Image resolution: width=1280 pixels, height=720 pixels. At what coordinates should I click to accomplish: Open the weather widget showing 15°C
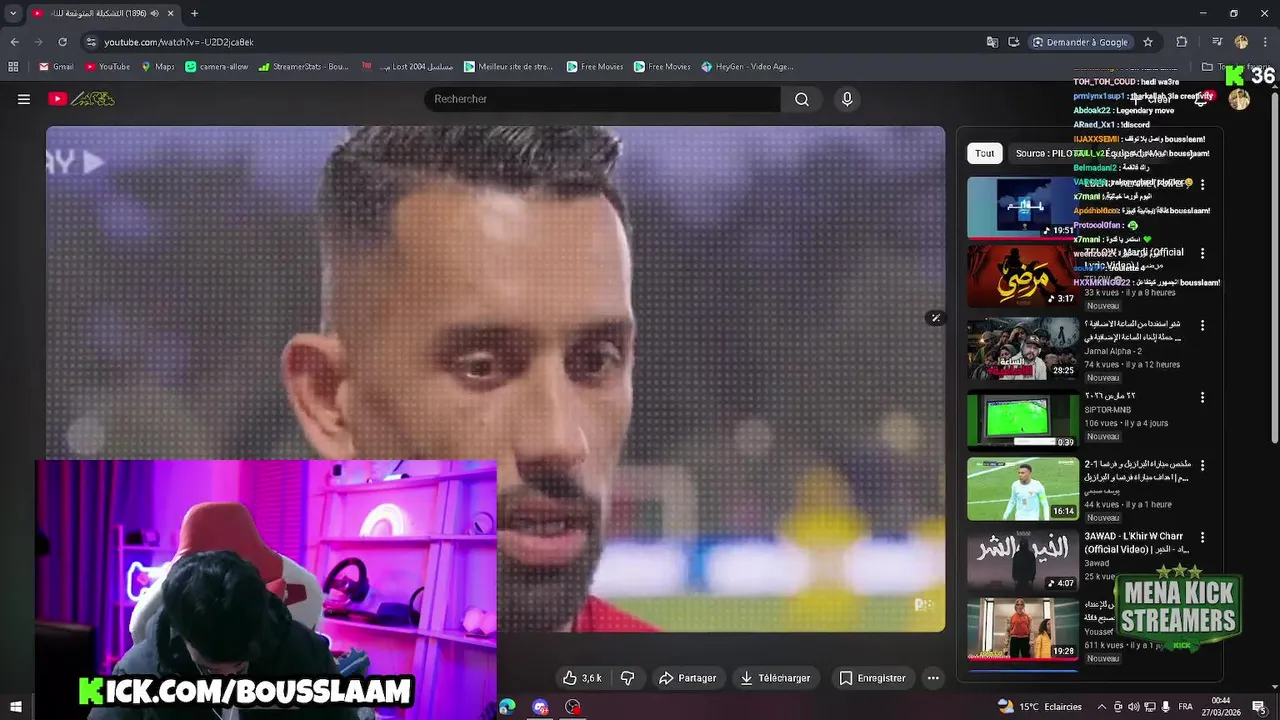1039,707
